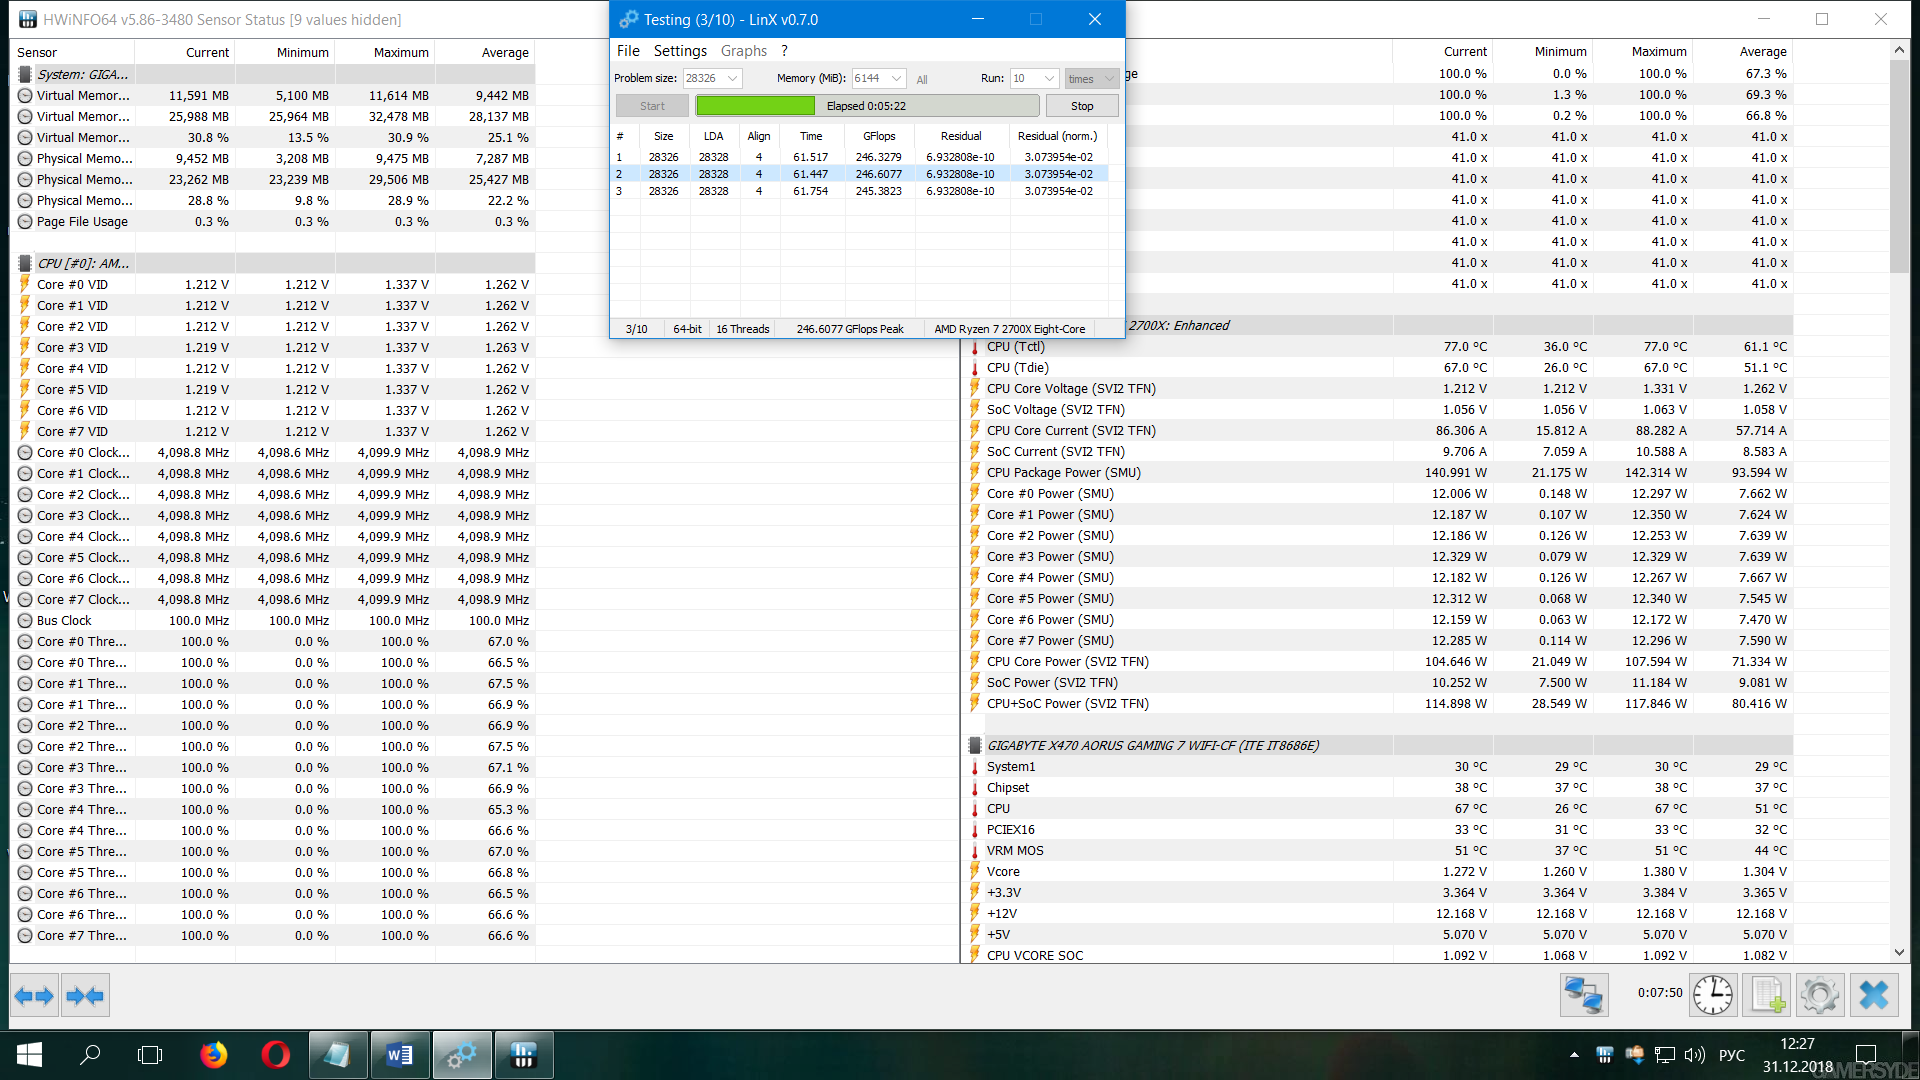Open the LinX Settings menu

tap(680, 51)
